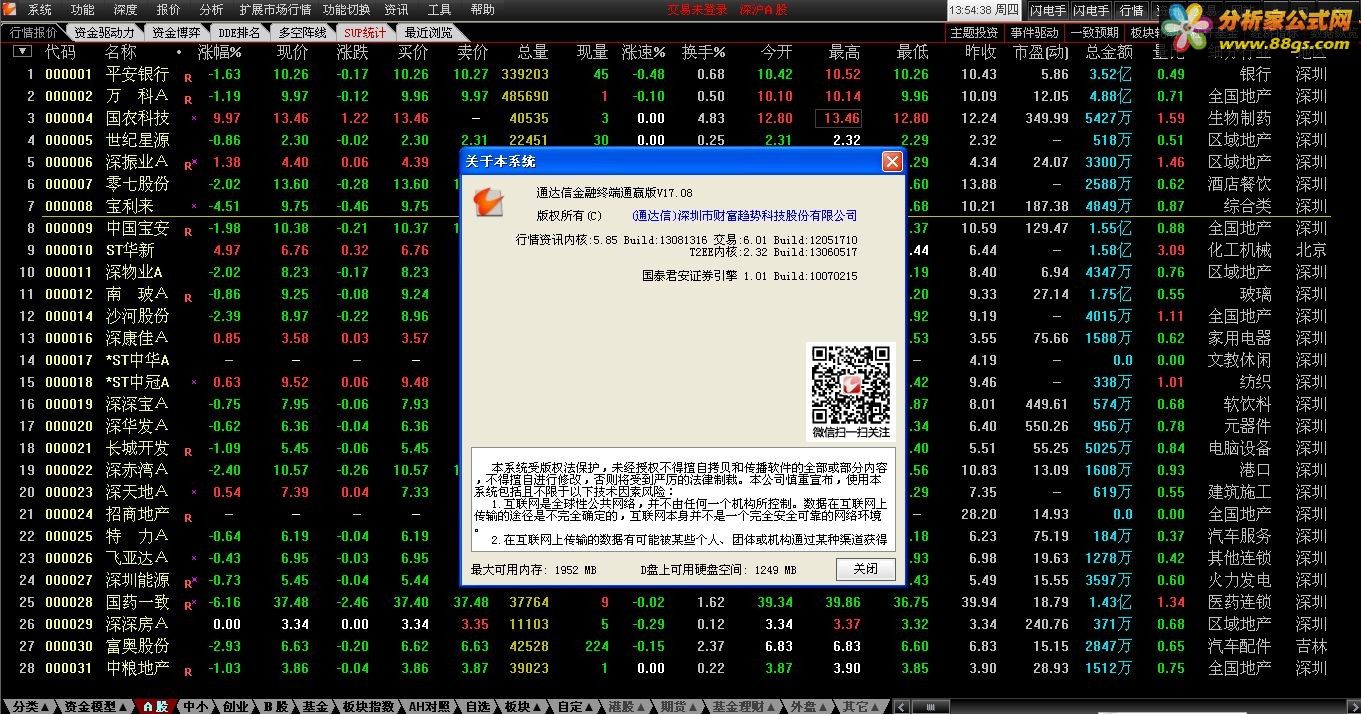Open the 扩展市场行情 menu
1361x714 pixels.
275,9
